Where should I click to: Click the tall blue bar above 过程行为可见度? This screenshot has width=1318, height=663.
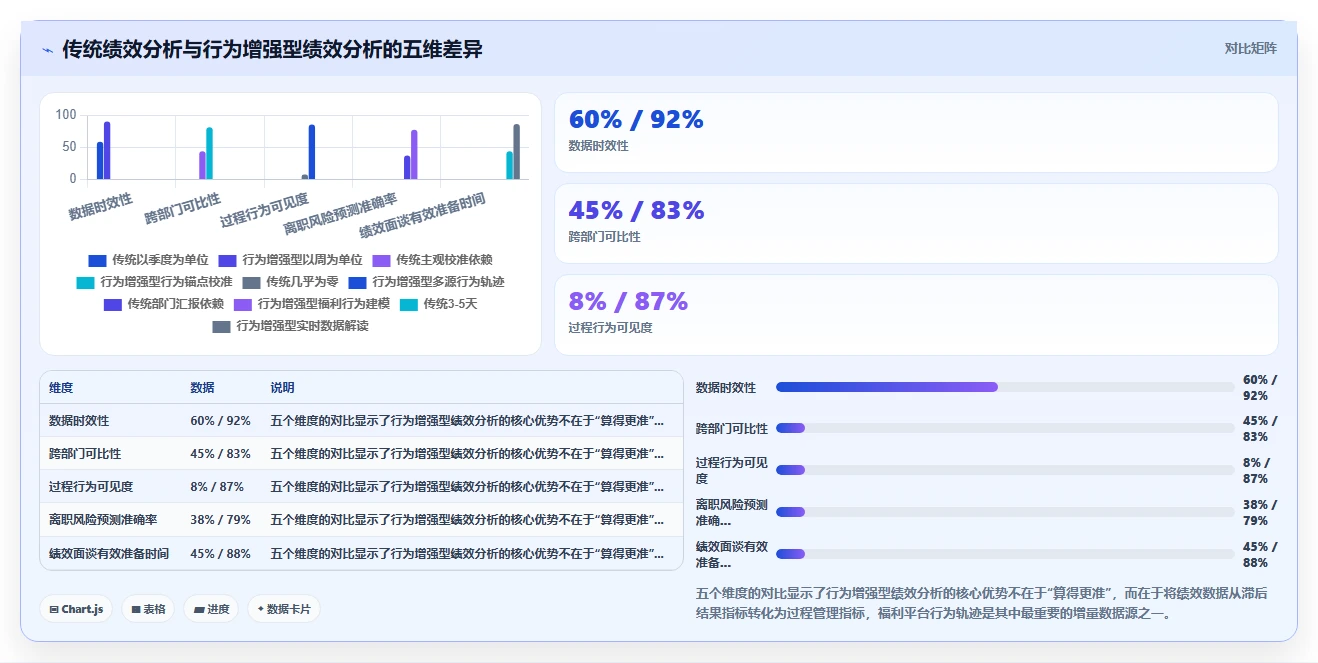coord(312,152)
